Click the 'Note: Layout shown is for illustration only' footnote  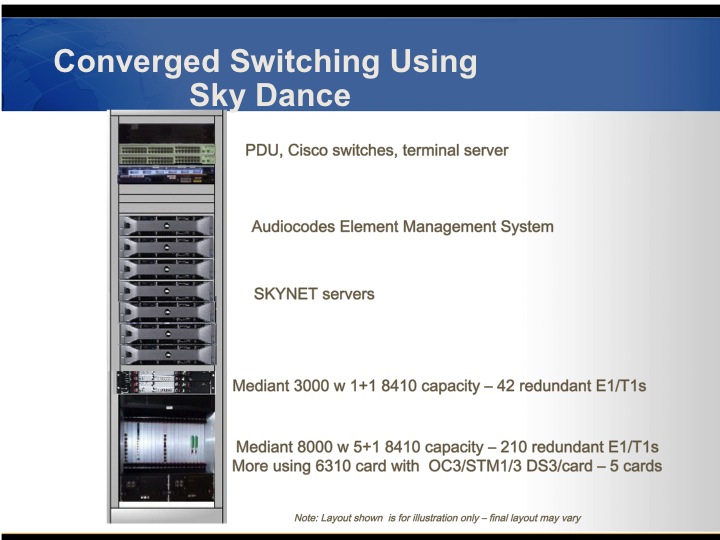point(437,518)
